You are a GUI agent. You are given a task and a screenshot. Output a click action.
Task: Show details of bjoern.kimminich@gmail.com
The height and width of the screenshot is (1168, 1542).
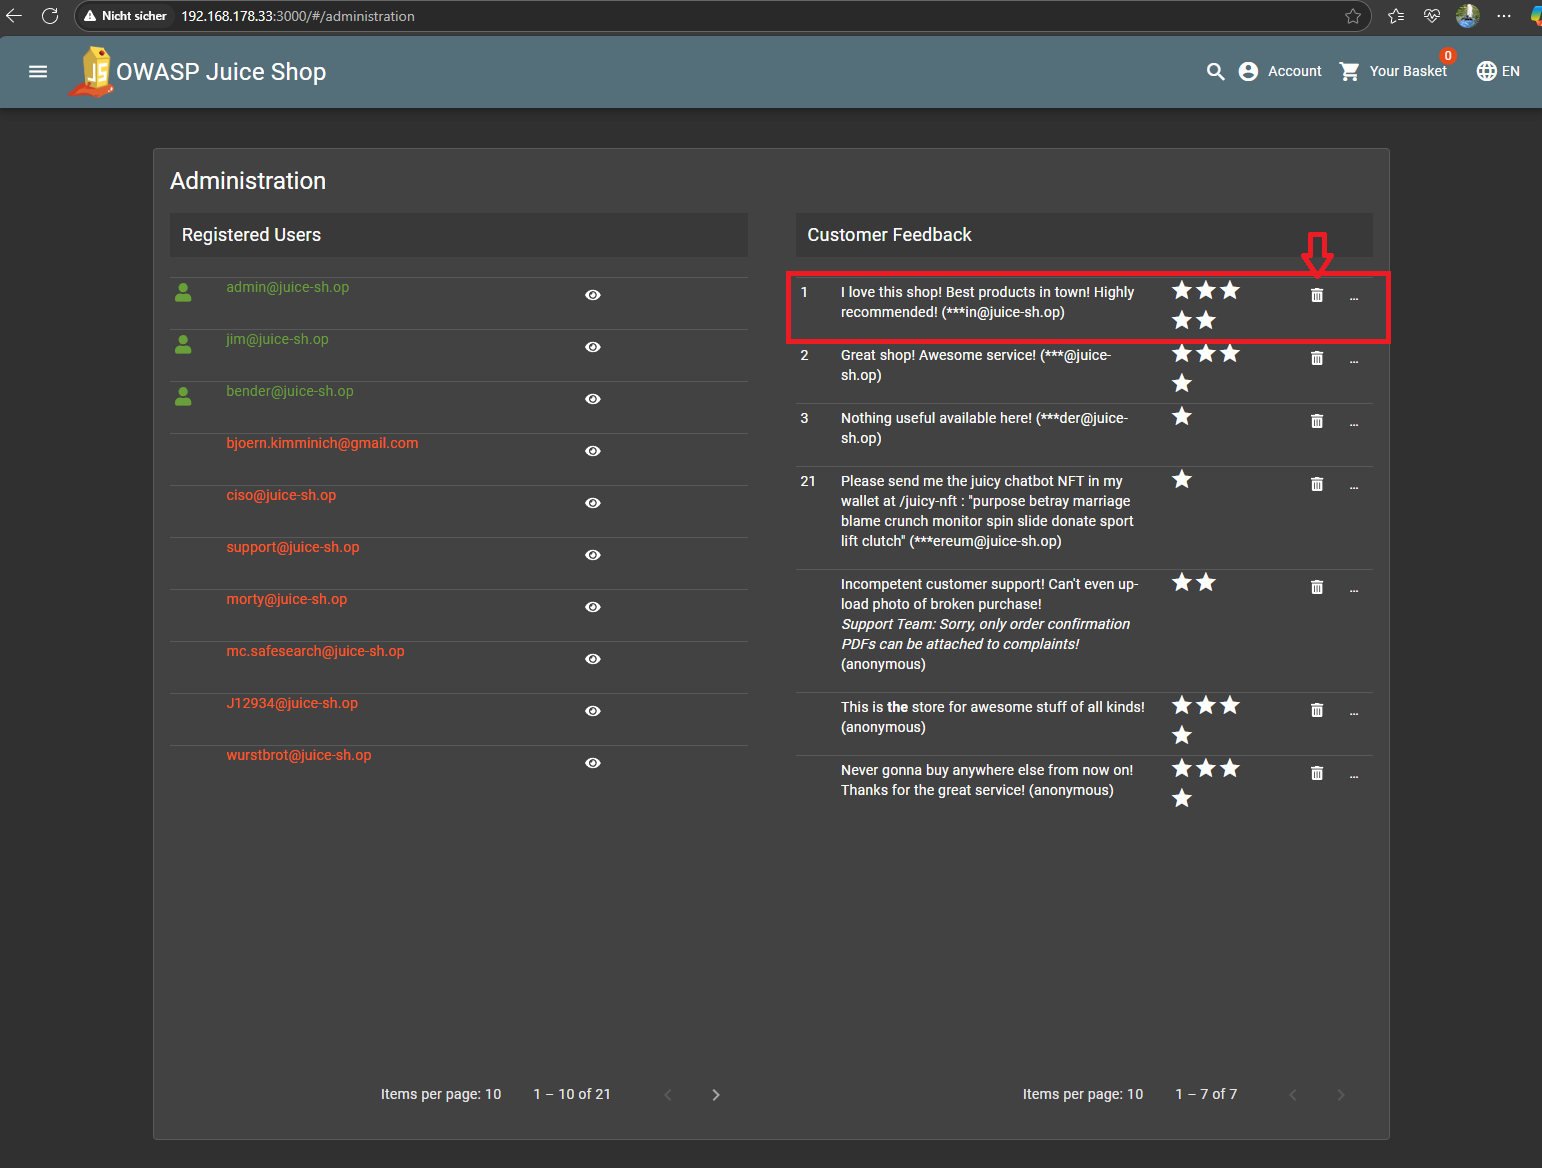tap(592, 451)
